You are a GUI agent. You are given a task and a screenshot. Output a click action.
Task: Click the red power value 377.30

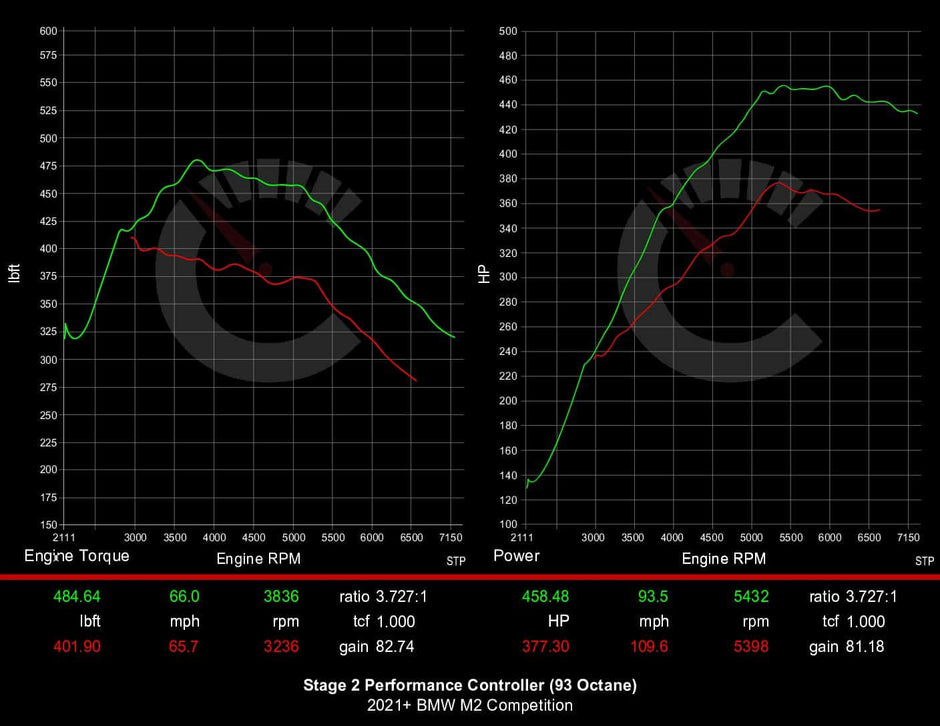[x=546, y=646]
